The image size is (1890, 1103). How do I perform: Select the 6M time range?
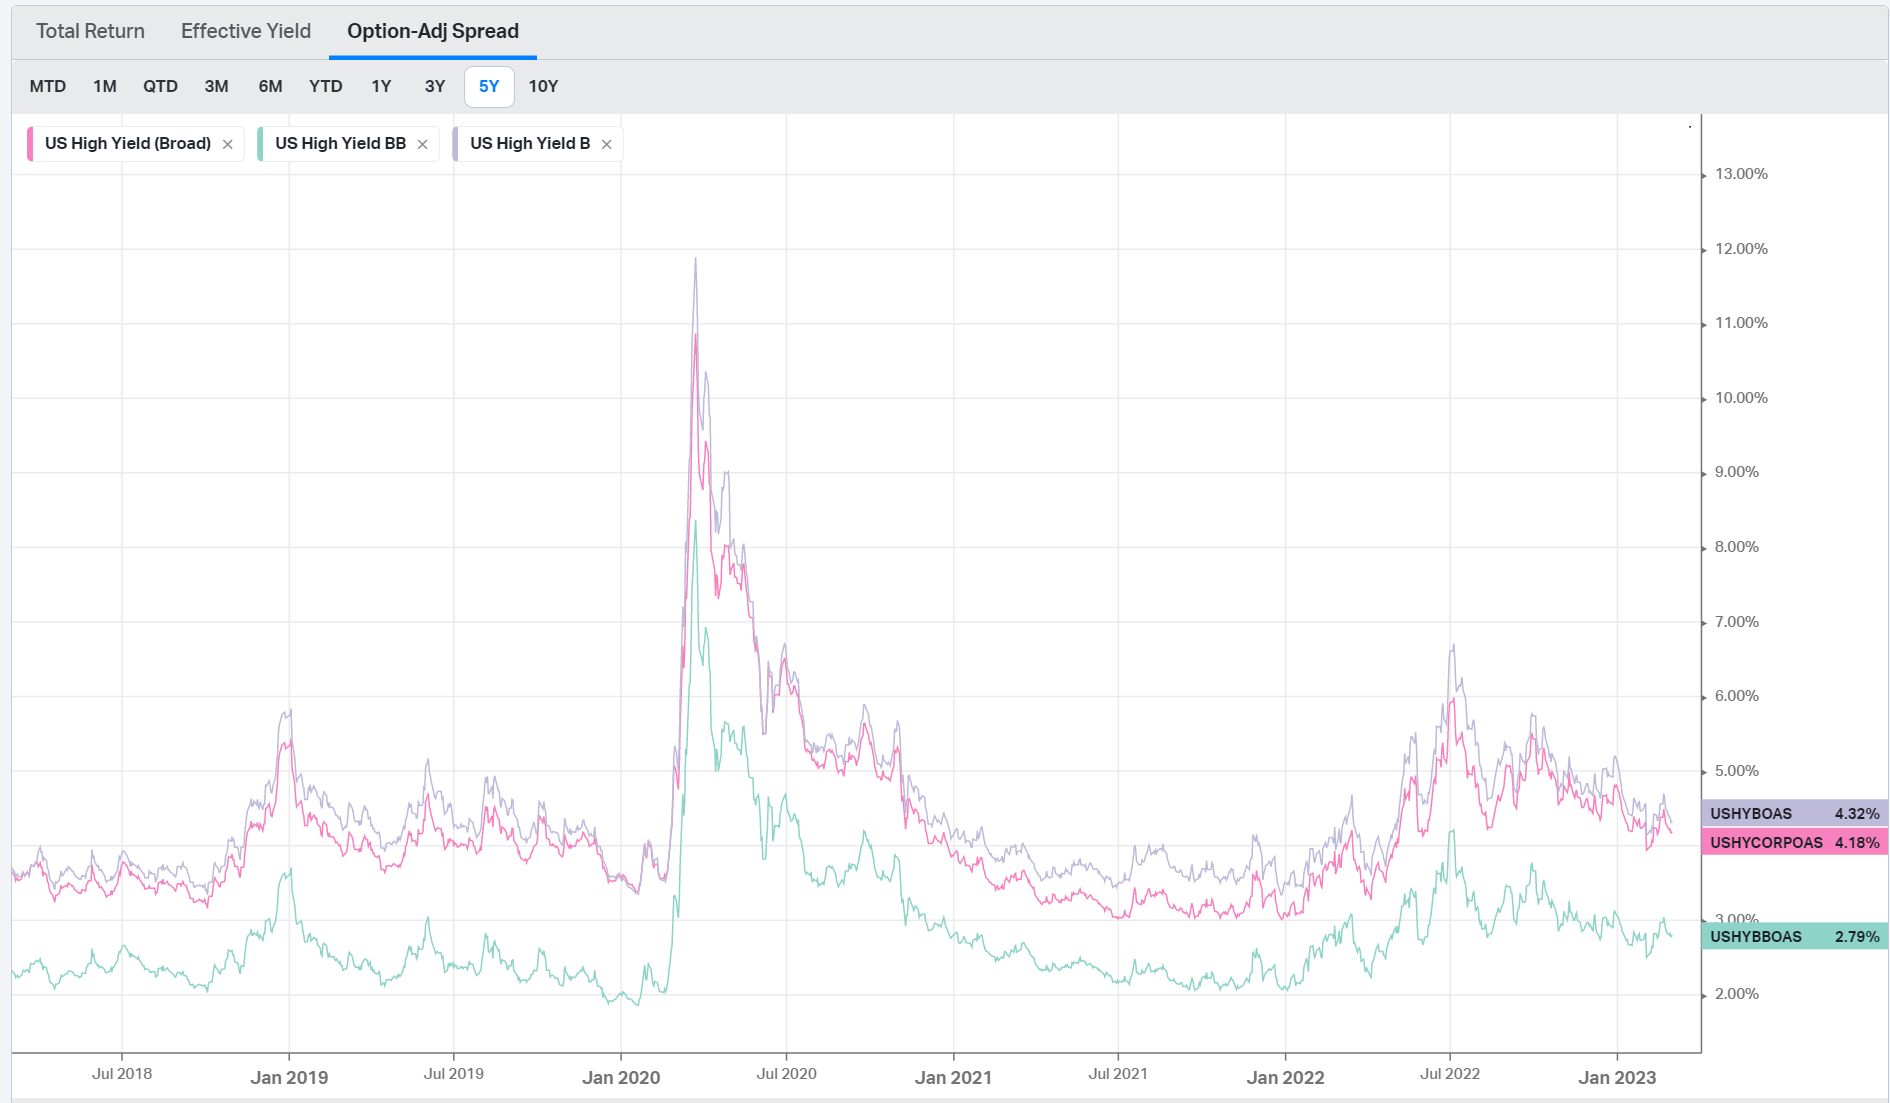[x=270, y=86]
